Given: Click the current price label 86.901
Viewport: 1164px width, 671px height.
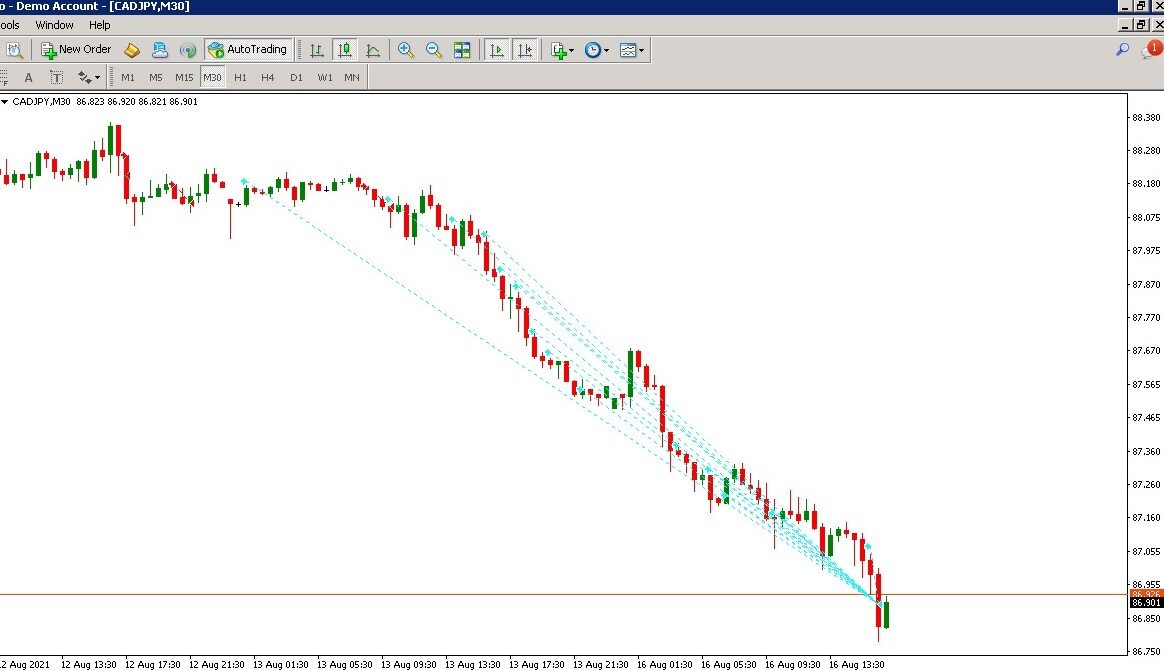Looking at the screenshot, I should pyautogui.click(x=1145, y=603).
